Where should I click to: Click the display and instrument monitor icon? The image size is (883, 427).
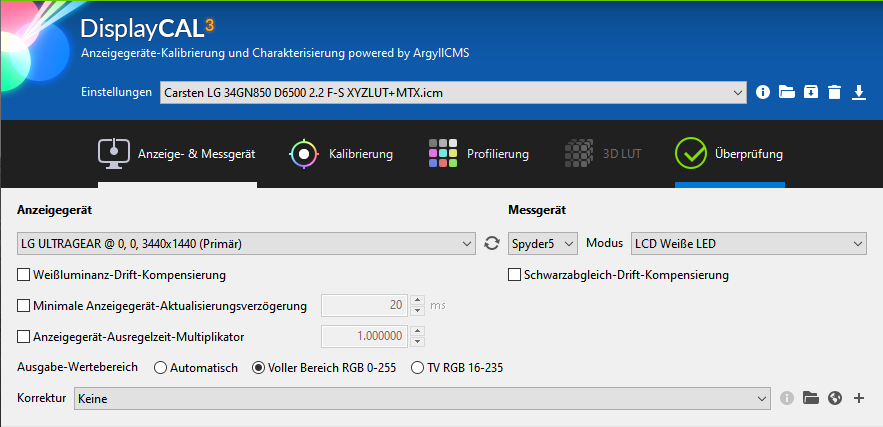tap(114, 153)
